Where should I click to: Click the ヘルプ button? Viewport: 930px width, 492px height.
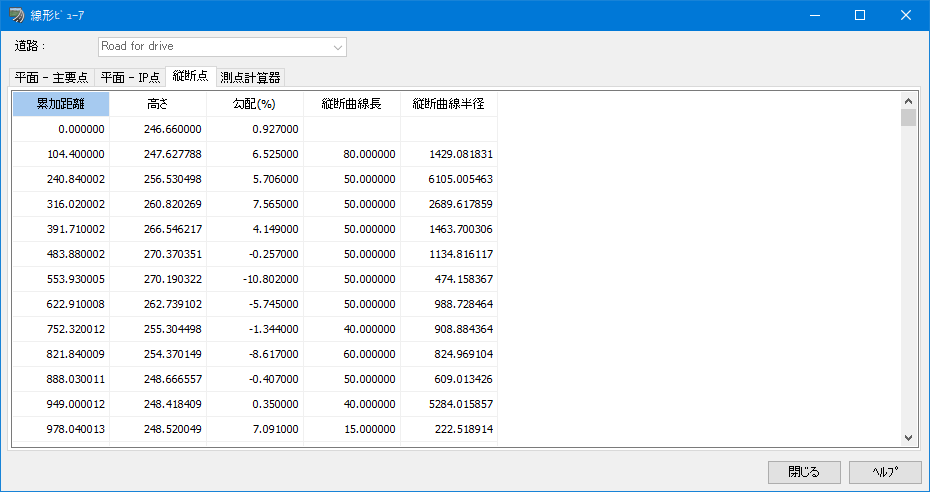click(885, 472)
